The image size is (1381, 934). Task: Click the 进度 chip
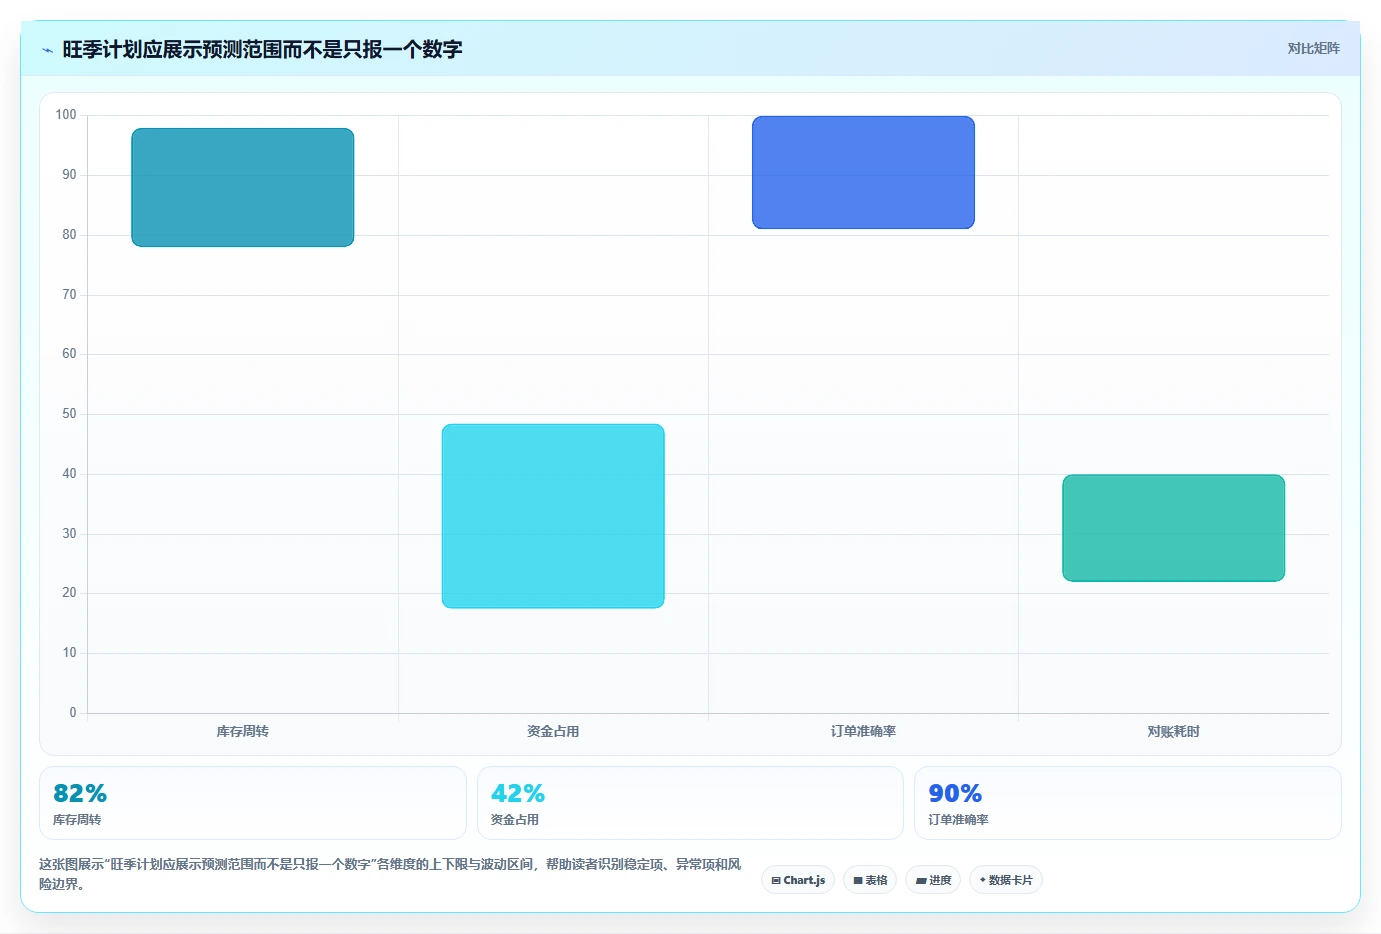(x=933, y=880)
